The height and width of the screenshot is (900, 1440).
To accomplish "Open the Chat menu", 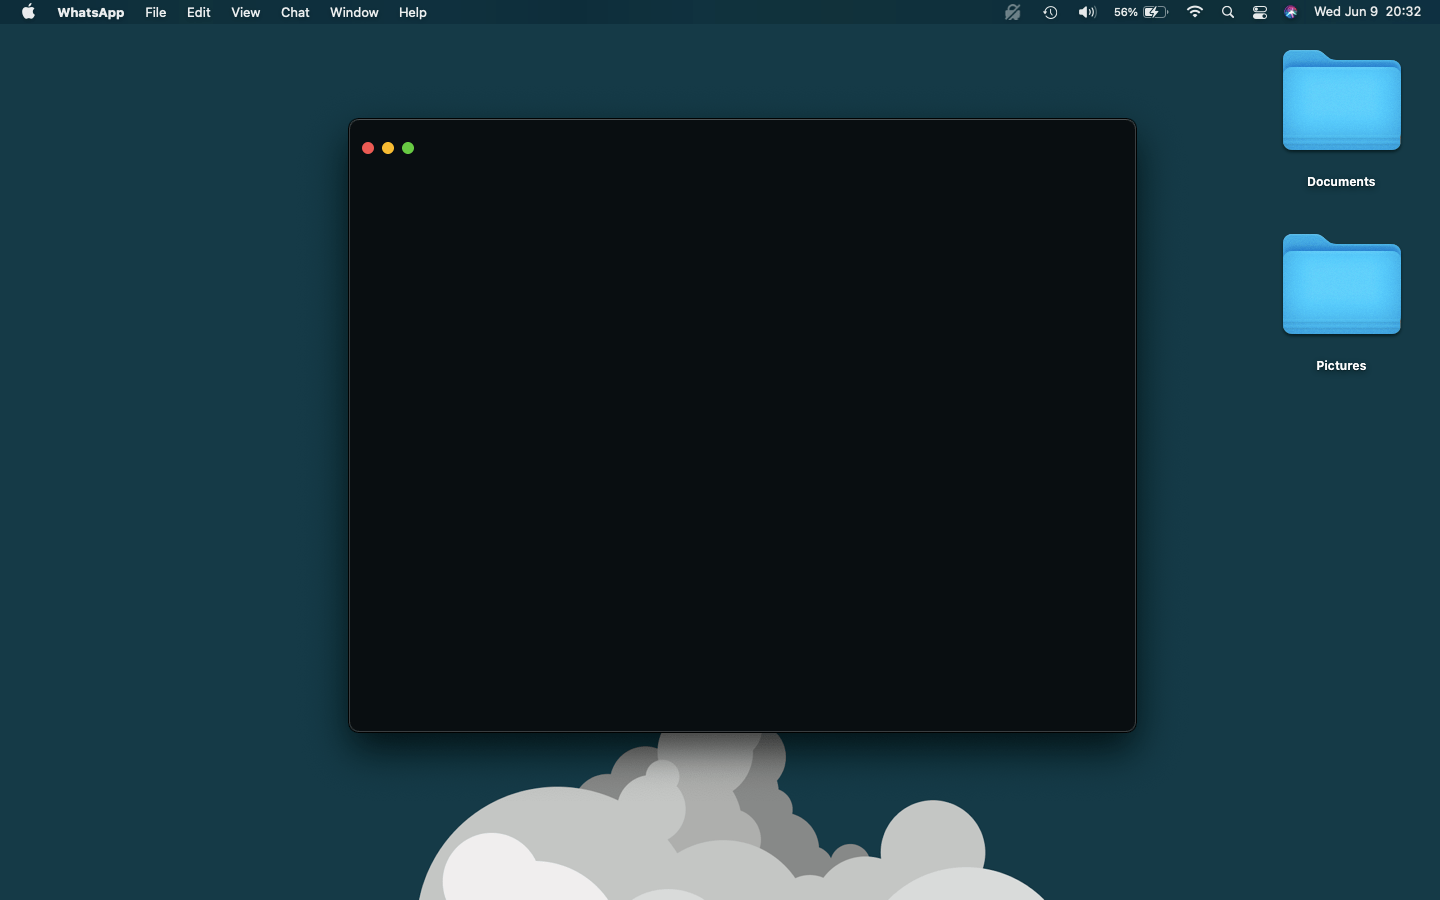I will pyautogui.click(x=295, y=12).
